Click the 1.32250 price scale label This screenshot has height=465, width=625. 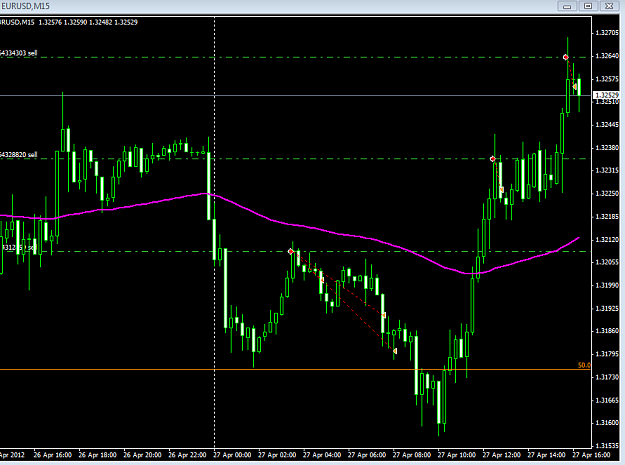(607, 194)
